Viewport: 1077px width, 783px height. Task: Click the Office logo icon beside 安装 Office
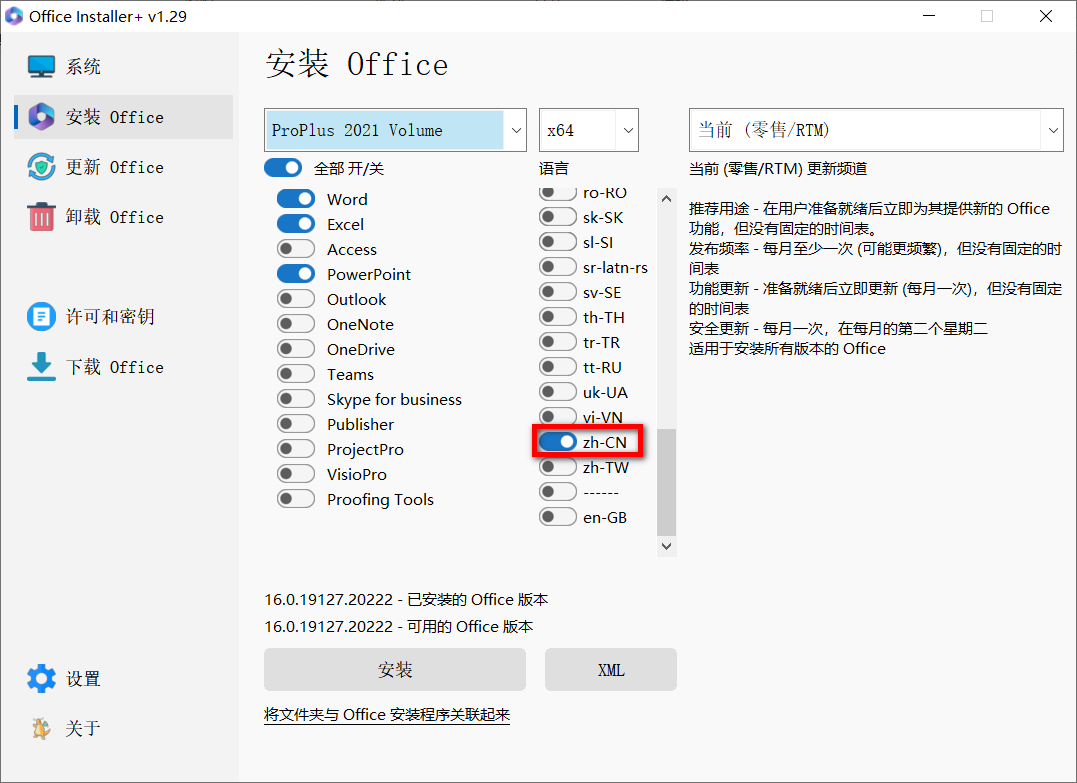coord(41,117)
